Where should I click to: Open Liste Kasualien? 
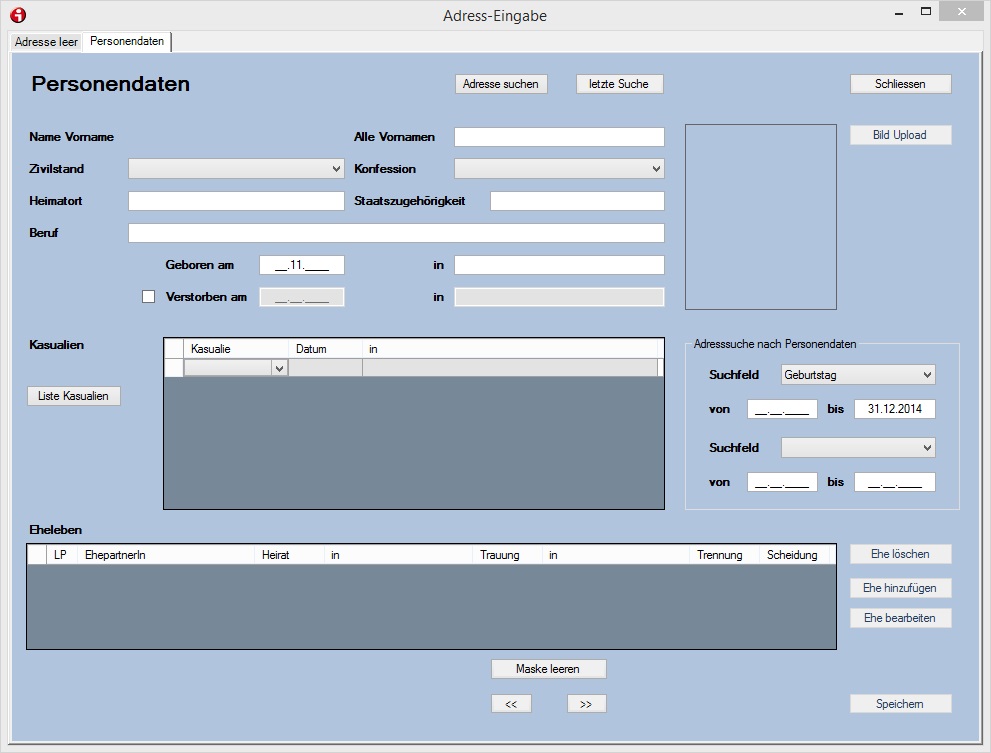(74, 396)
